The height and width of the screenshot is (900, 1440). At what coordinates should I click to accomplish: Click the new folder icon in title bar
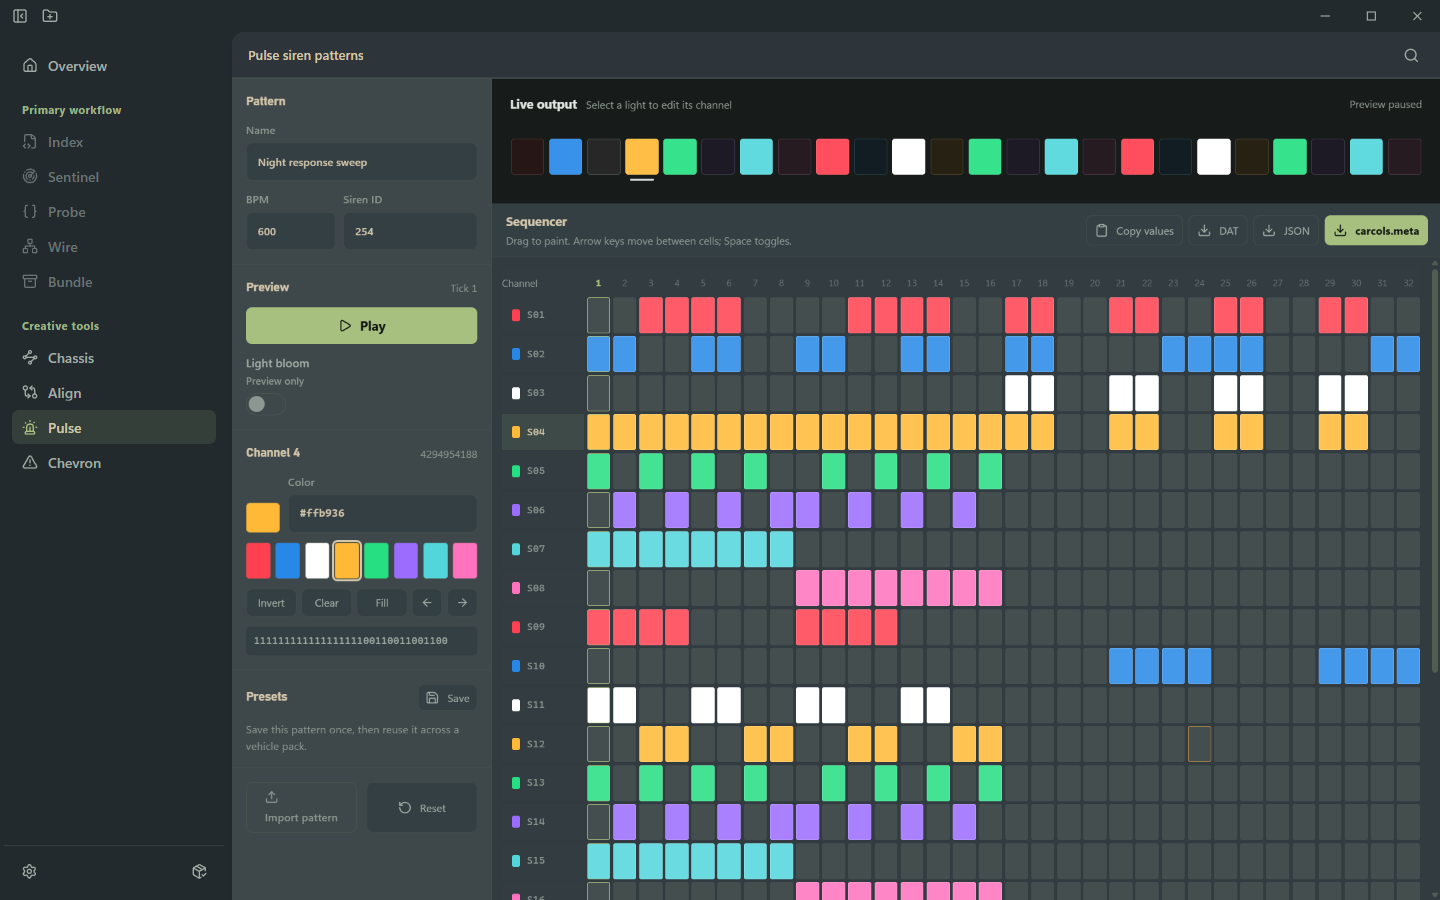coord(50,16)
